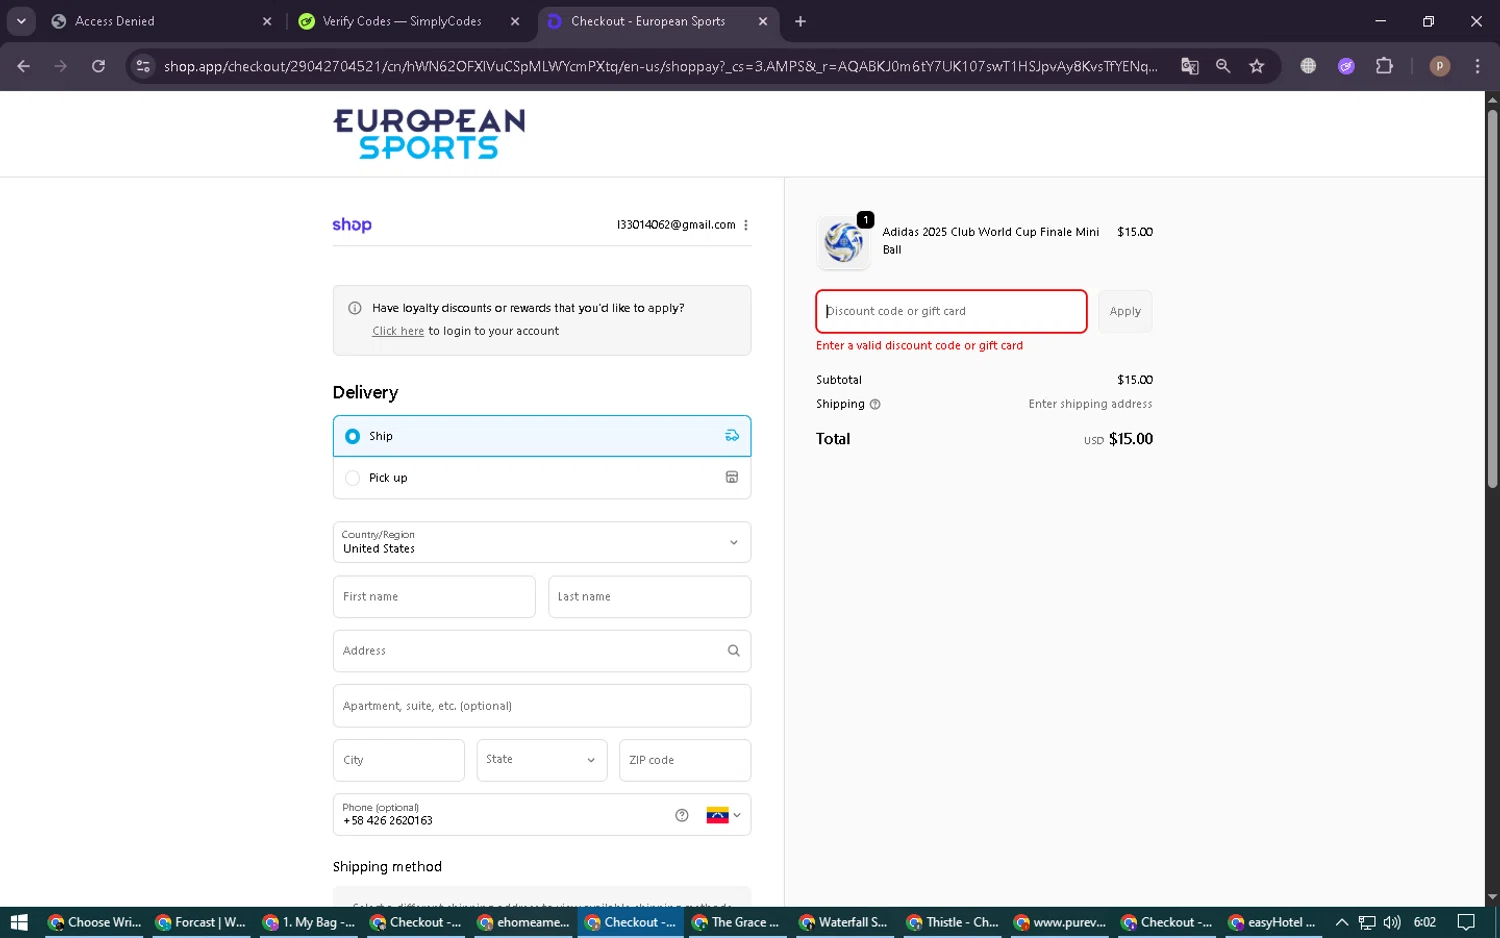The image size is (1500, 938).
Task: Open the Extensions puzzle icon
Action: pyautogui.click(x=1384, y=66)
